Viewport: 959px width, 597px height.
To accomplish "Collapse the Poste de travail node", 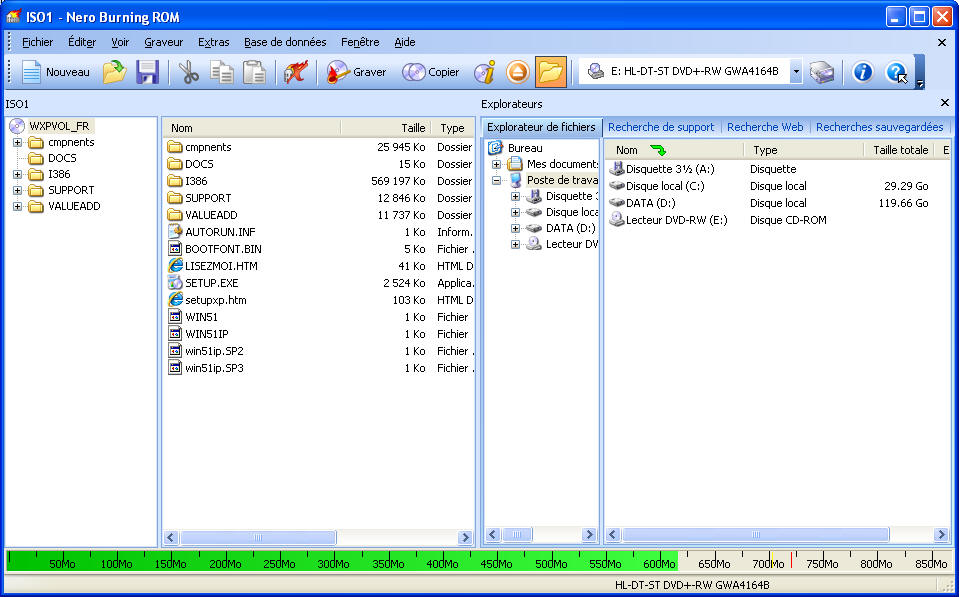I will click(x=496, y=181).
